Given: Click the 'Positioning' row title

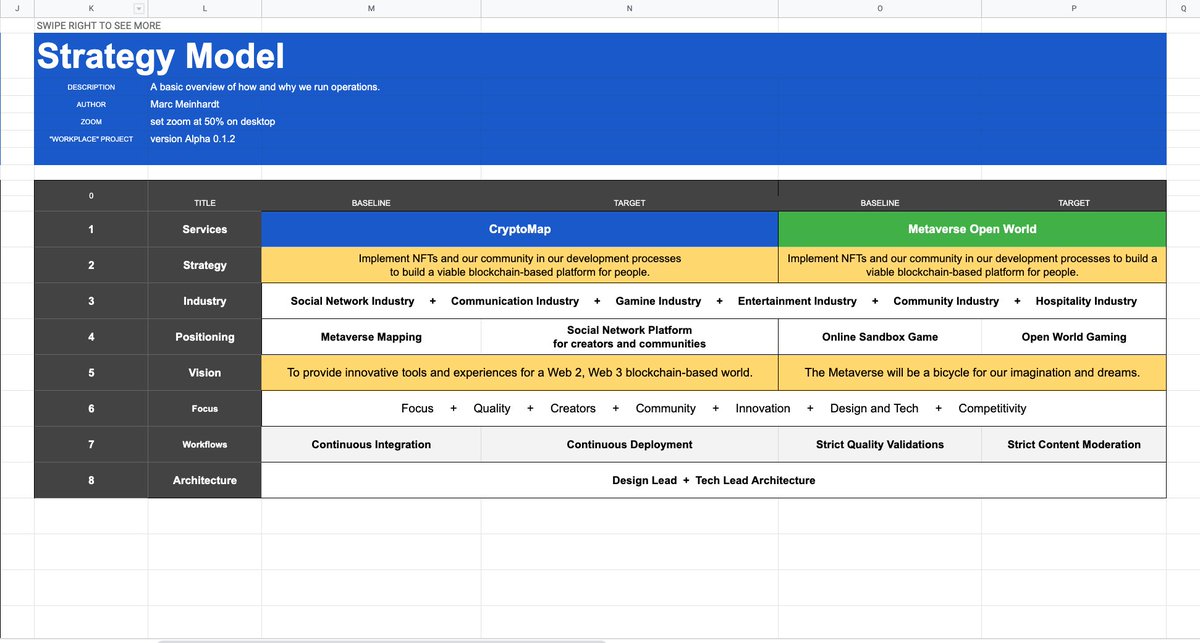Looking at the screenshot, I should point(205,337).
